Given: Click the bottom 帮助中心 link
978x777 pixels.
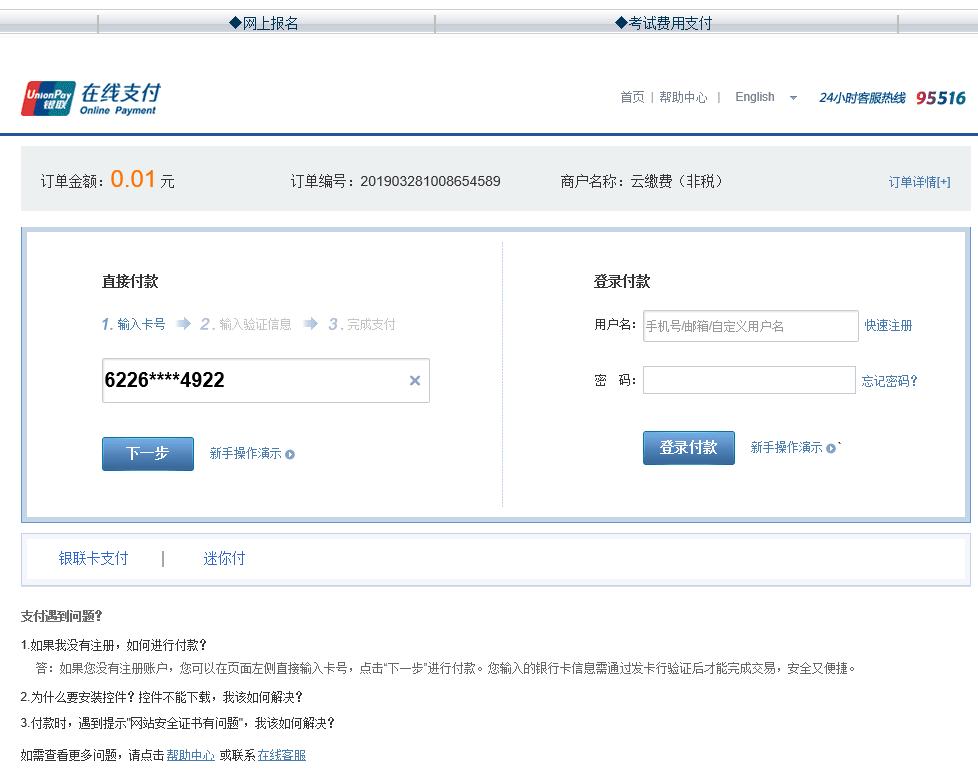Looking at the screenshot, I should [190, 755].
